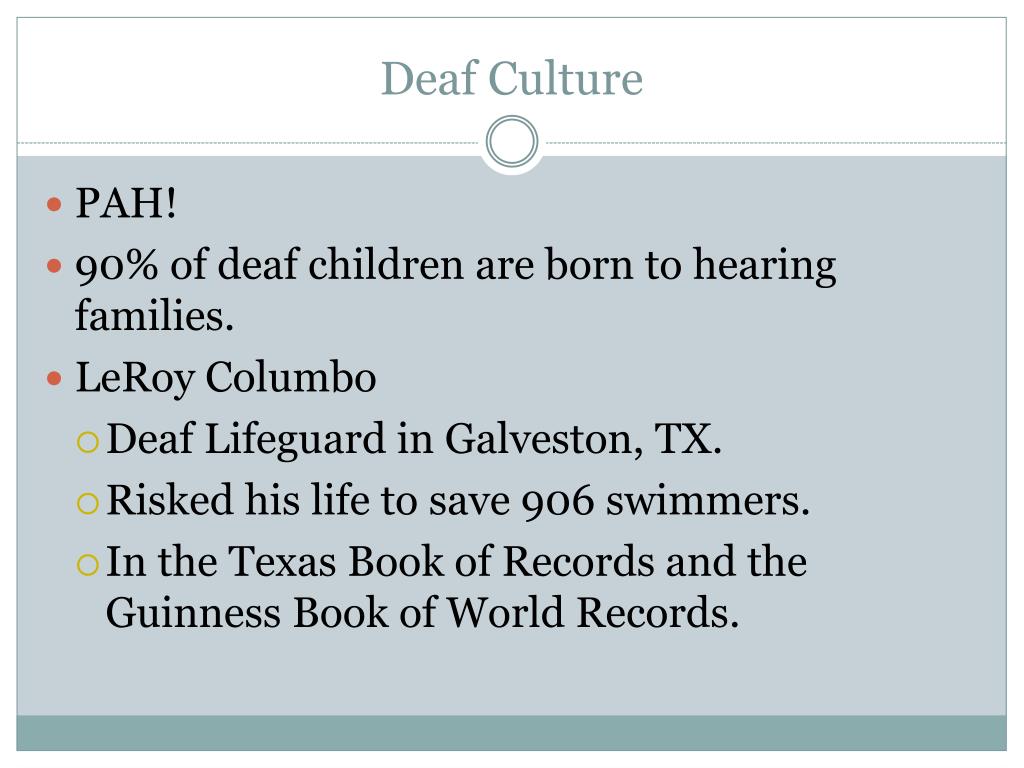This screenshot has height=768, width=1024.
Task: Click the dashed divider line right of circle
Action: (773, 142)
